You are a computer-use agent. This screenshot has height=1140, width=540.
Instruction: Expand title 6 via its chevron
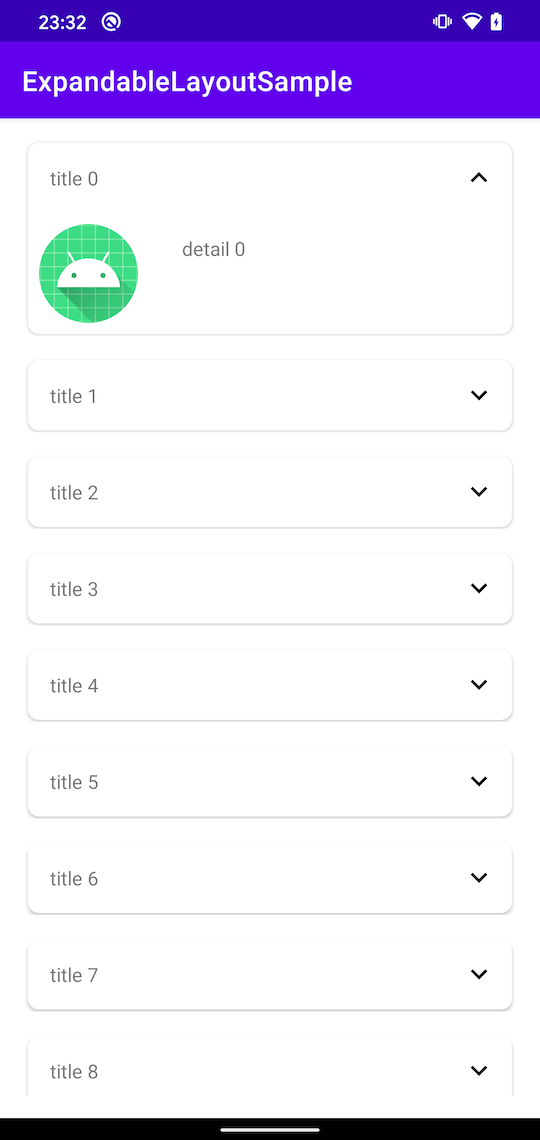(x=478, y=878)
